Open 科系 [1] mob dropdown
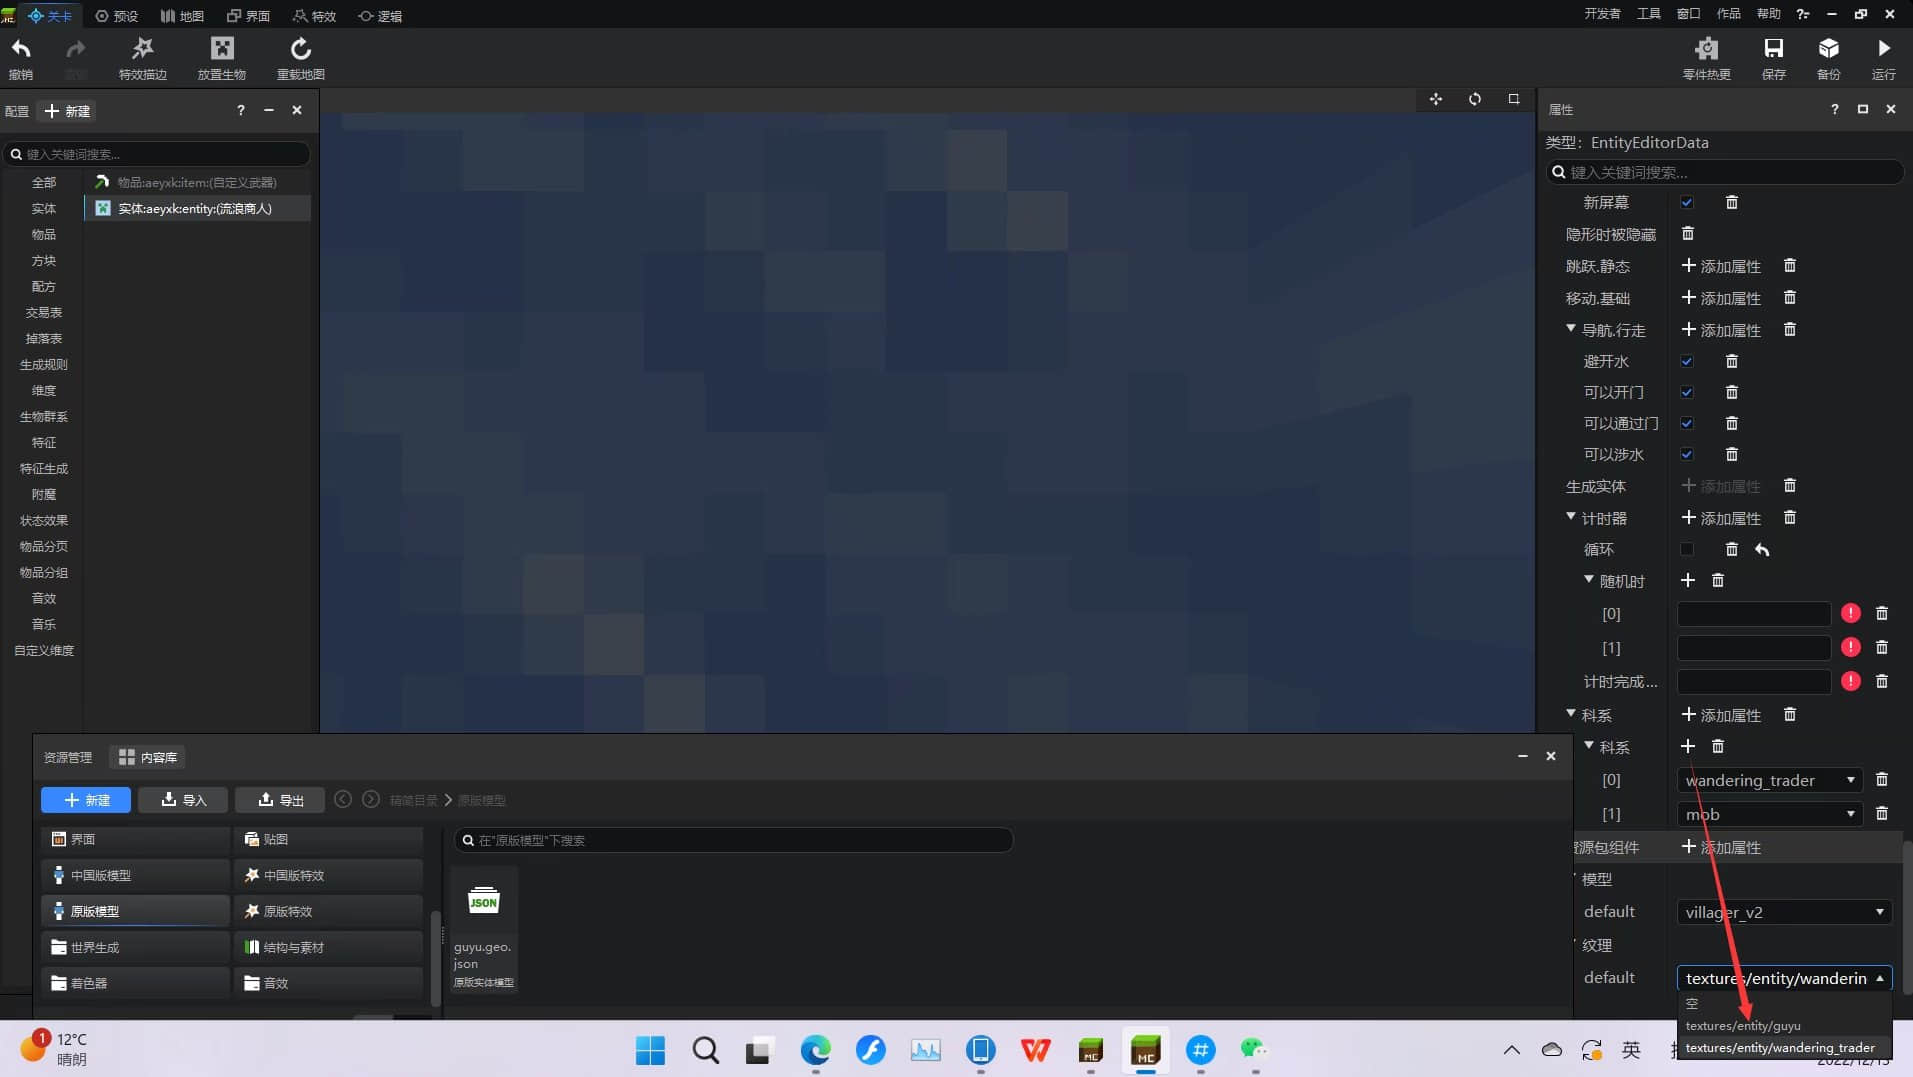 point(1769,814)
